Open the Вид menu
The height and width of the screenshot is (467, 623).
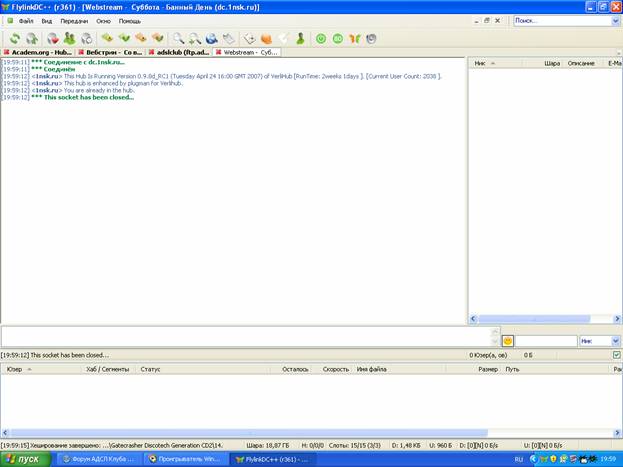[x=47, y=21]
